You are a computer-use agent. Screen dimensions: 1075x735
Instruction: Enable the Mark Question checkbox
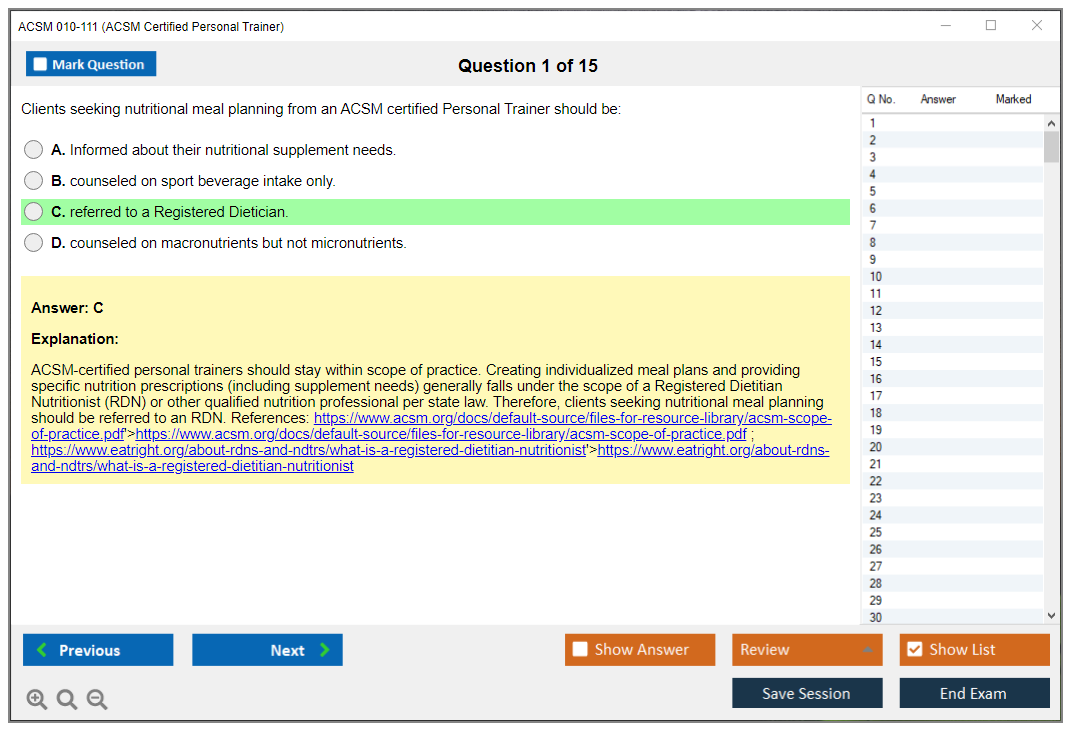coord(40,63)
